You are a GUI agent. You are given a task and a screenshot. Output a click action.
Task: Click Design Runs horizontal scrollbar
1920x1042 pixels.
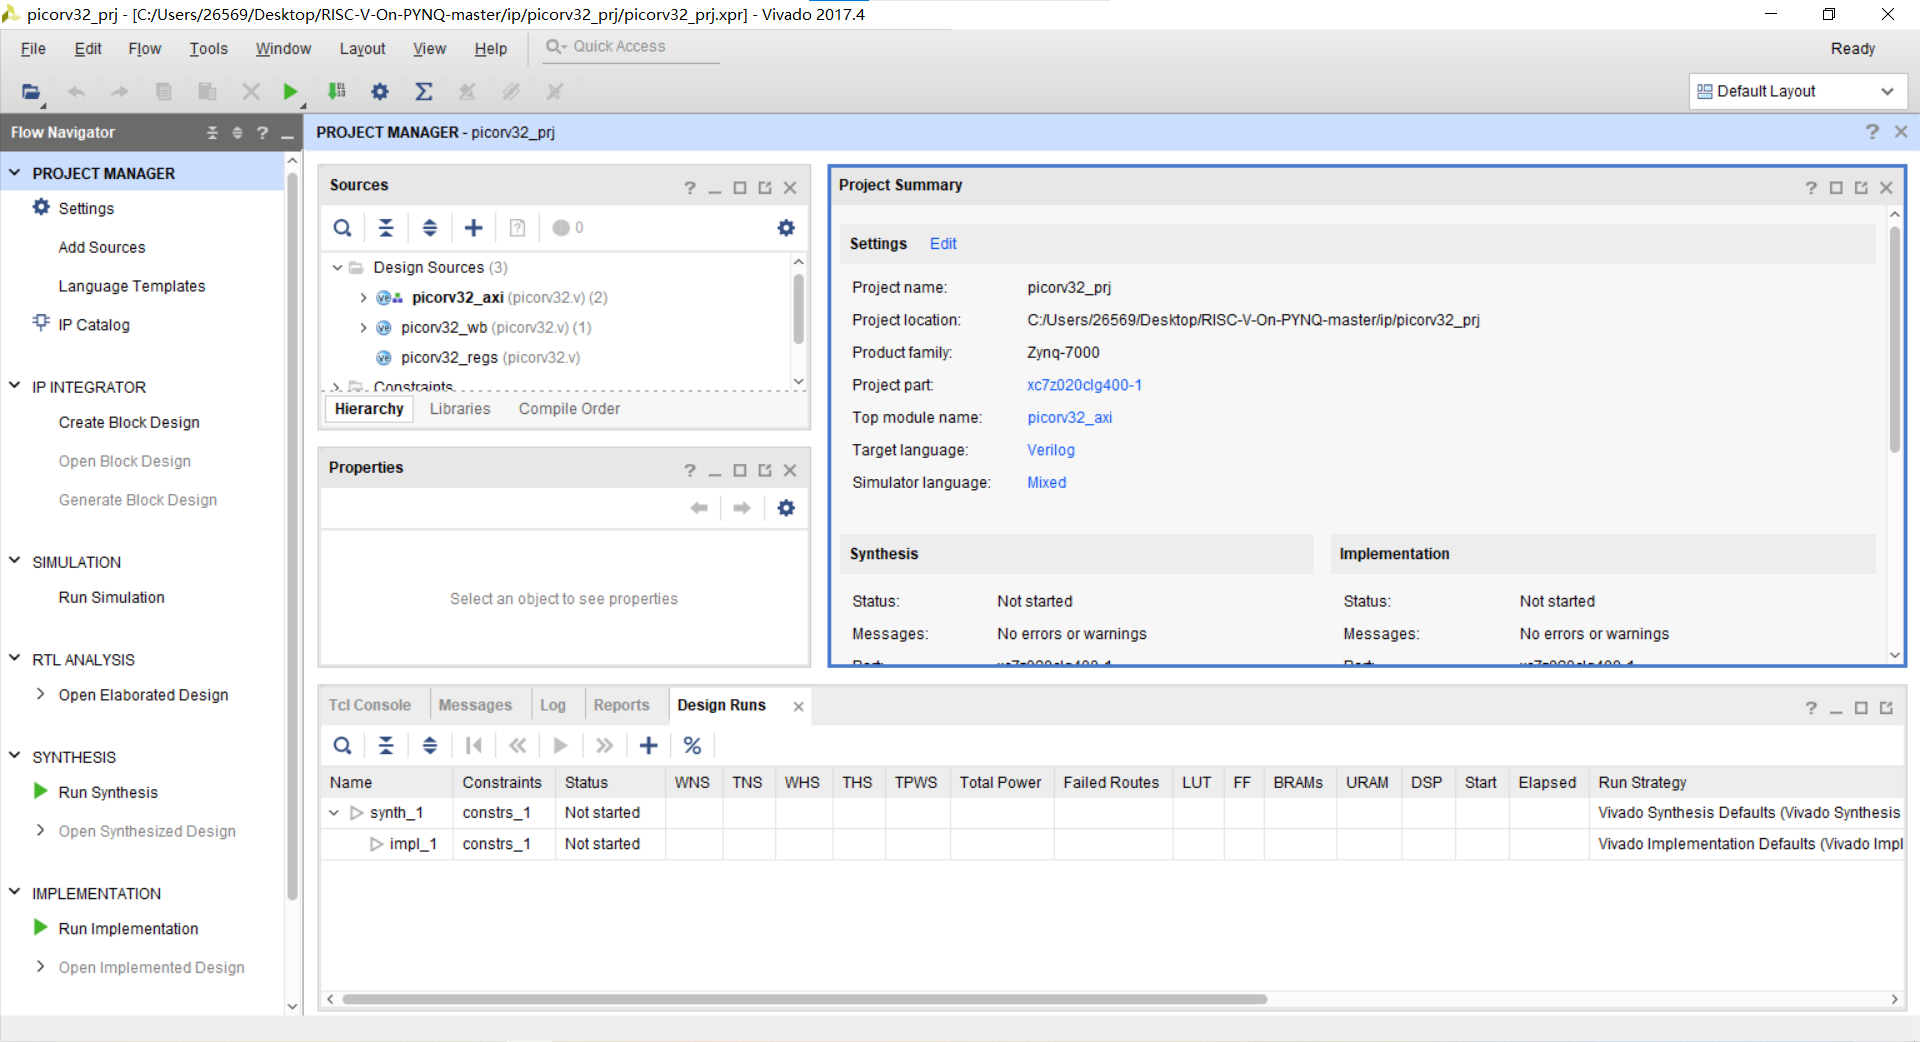804,999
